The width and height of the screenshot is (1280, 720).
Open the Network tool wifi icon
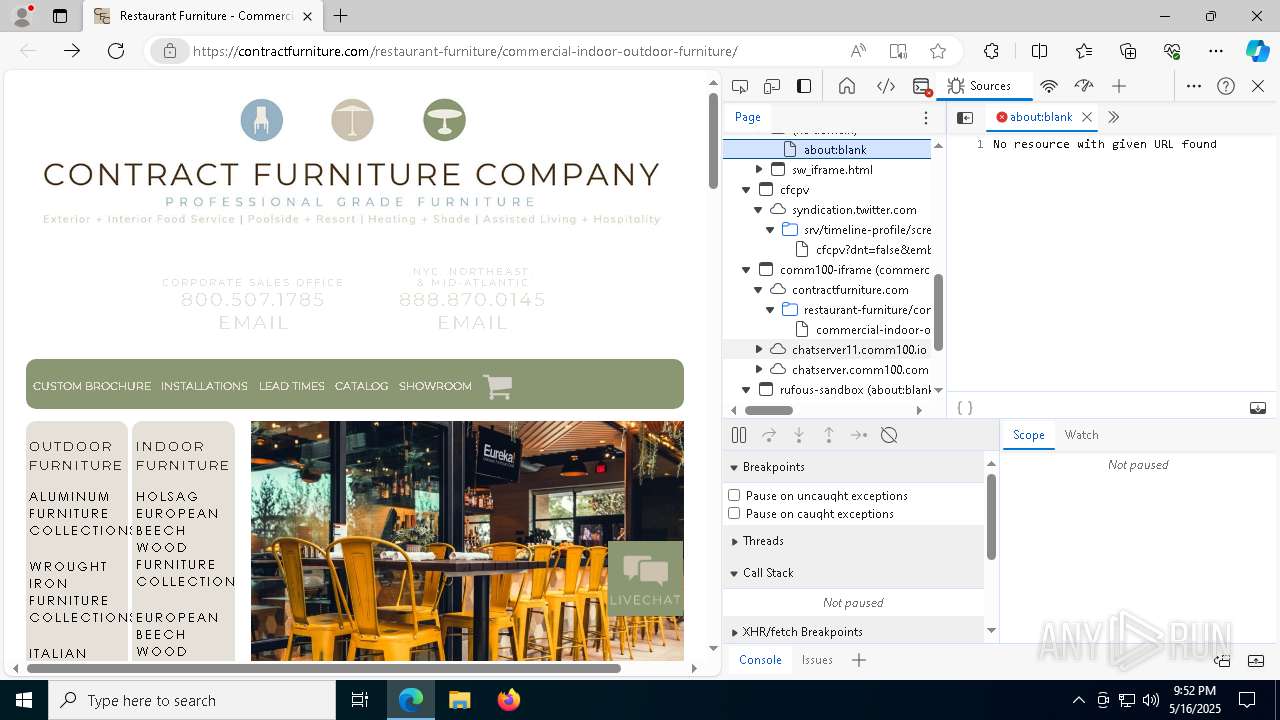pos(1049,86)
